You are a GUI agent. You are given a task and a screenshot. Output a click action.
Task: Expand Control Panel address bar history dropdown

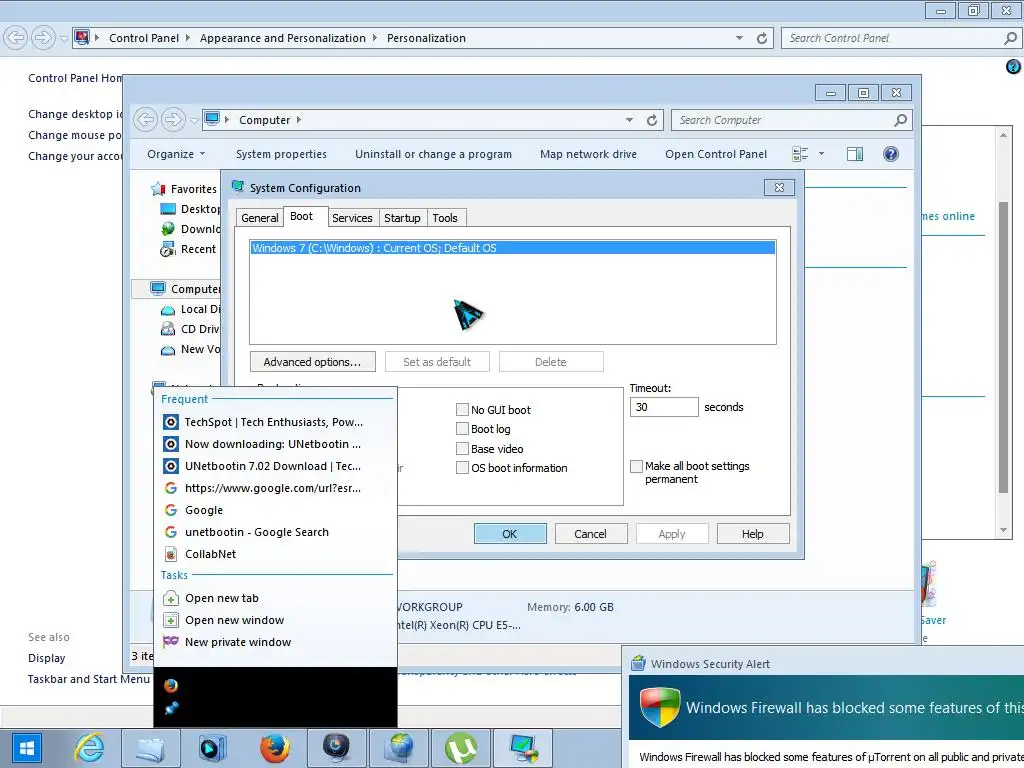click(739, 39)
